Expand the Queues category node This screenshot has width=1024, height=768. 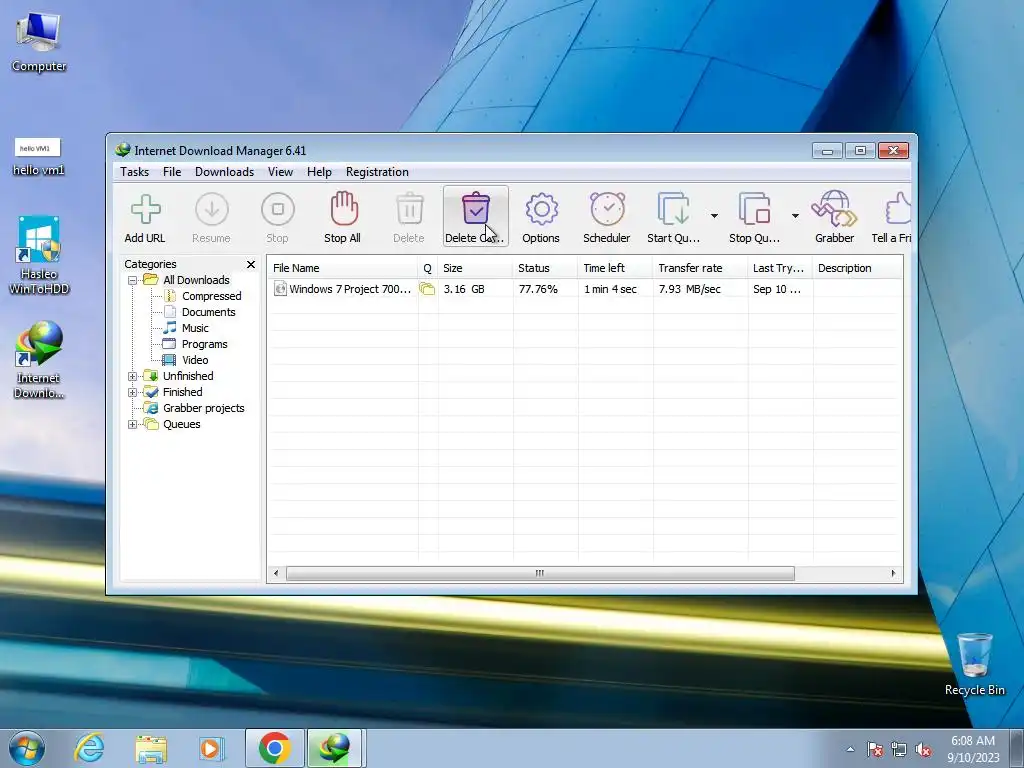[133, 424]
